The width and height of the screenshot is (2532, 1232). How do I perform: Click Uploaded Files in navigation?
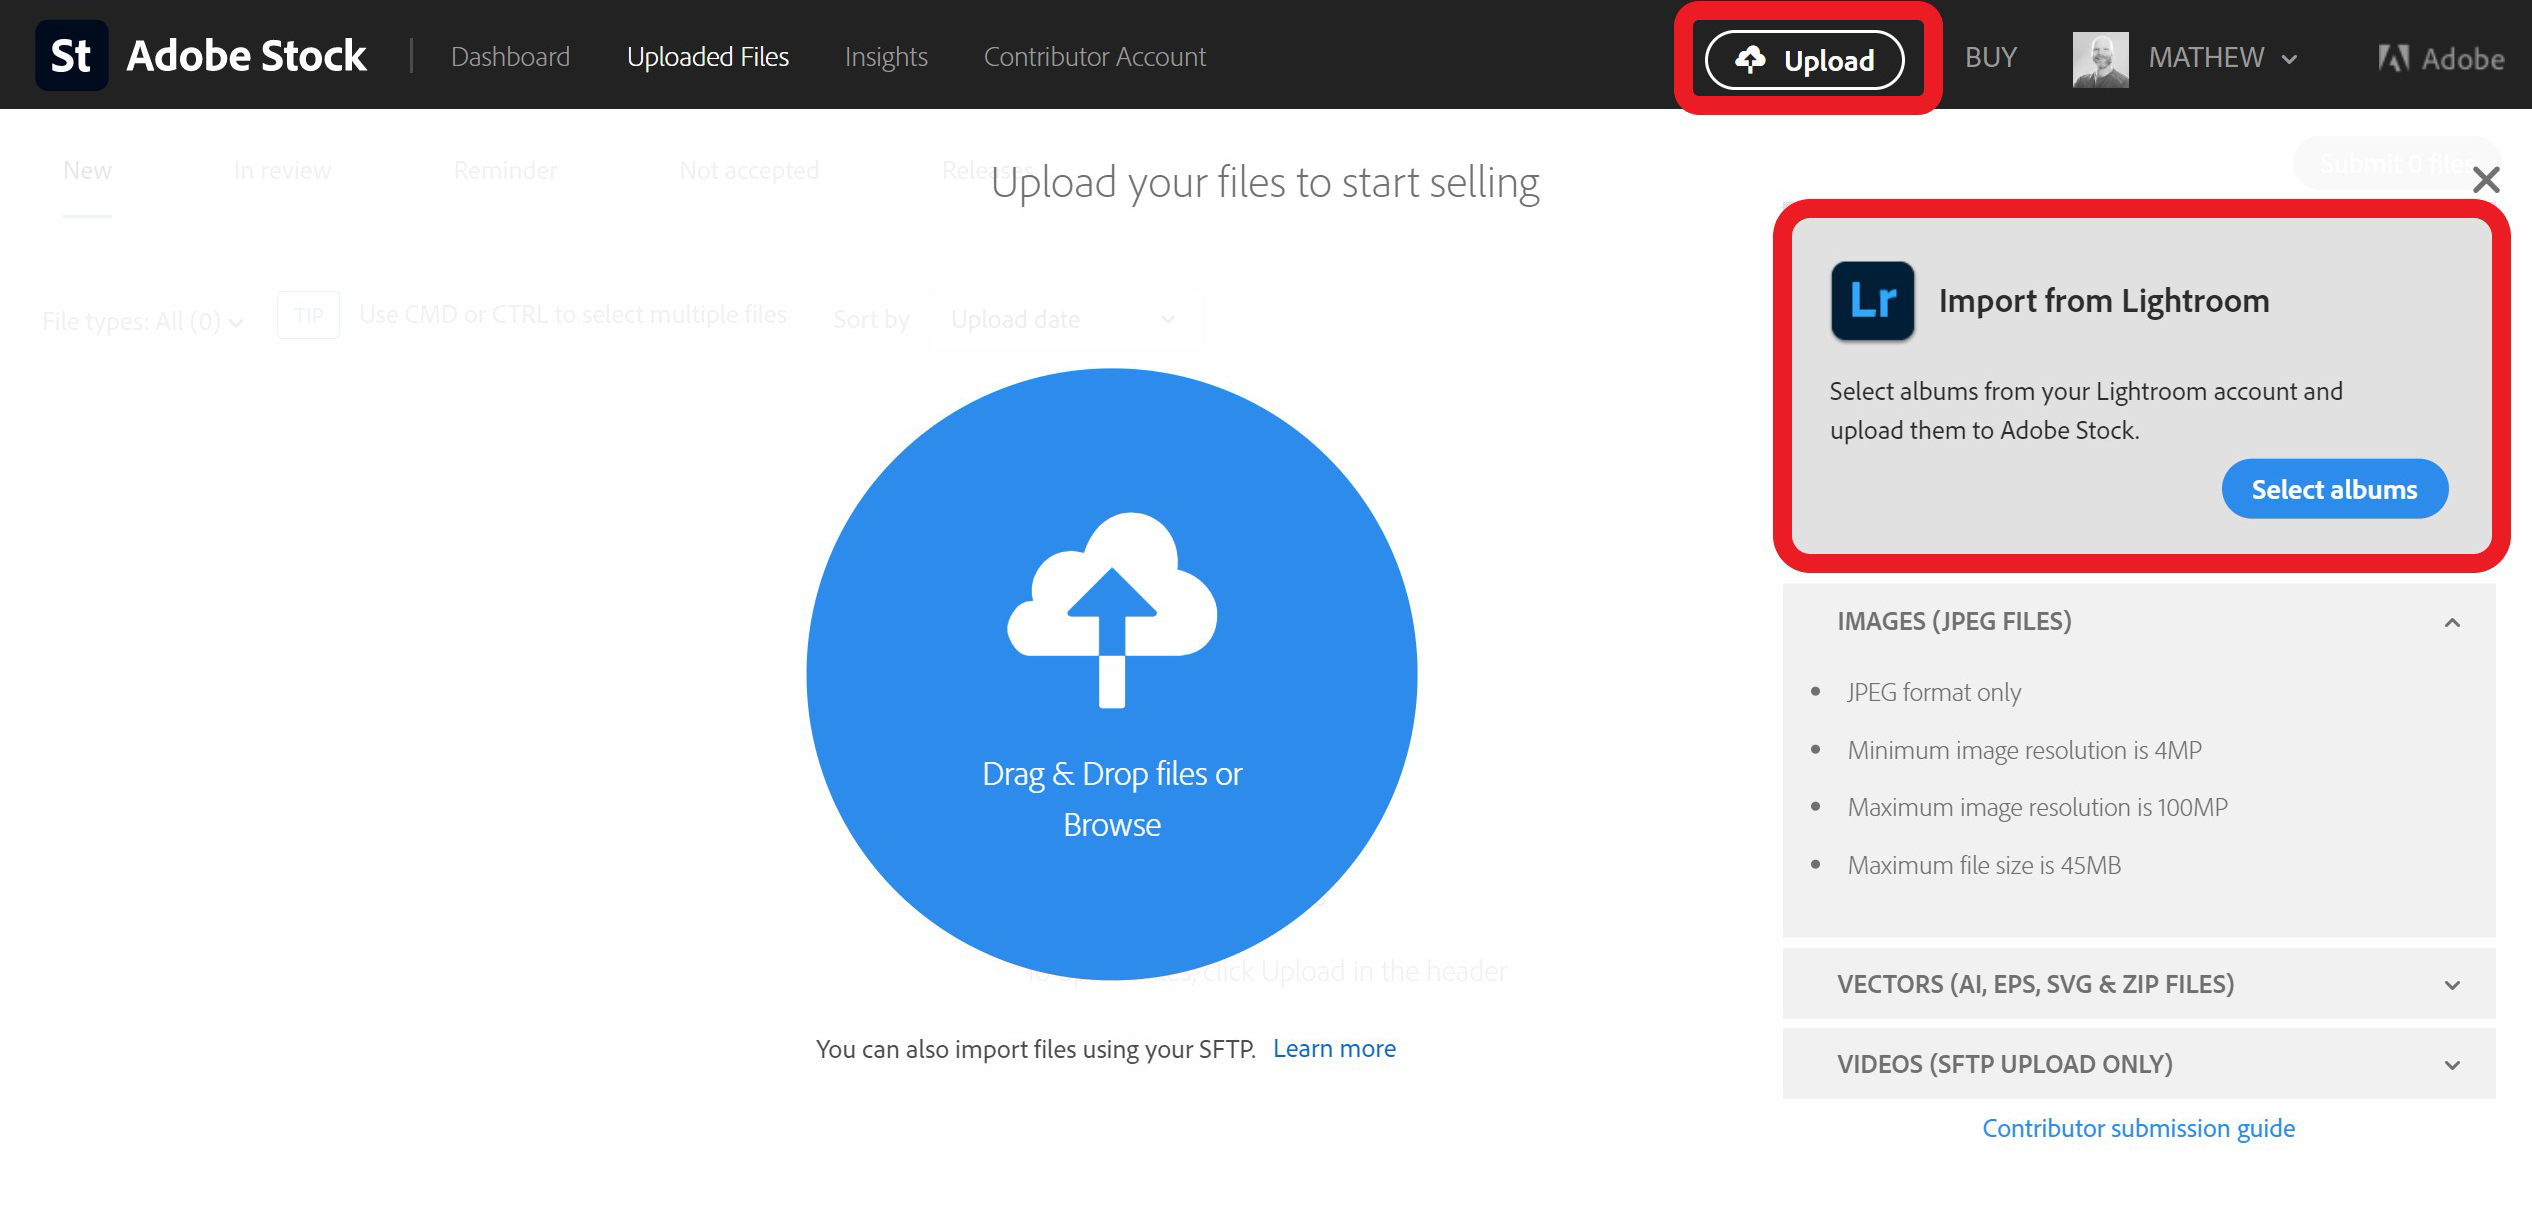(707, 57)
